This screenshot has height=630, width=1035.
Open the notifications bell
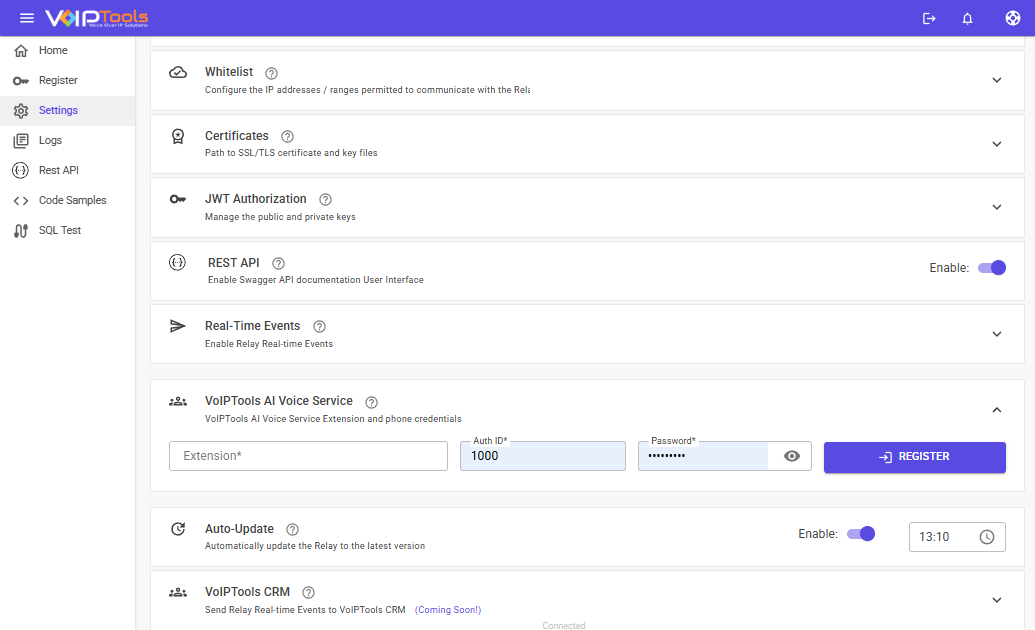click(967, 18)
